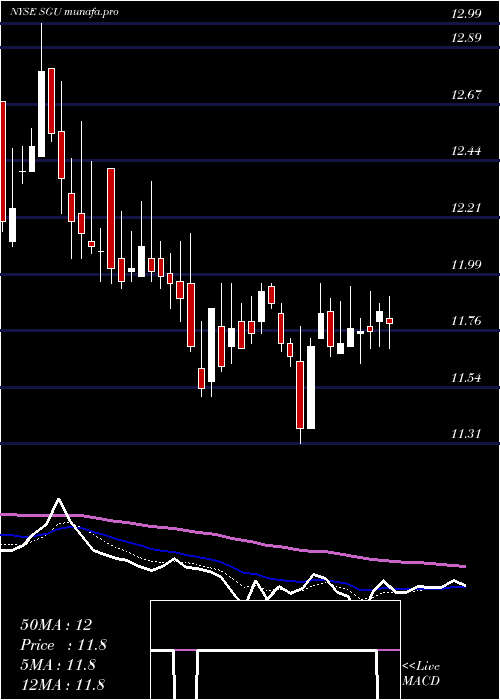Click the 11.99 price axis label
Image resolution: width=500 pixels, height=700 pixels.
[x=466, y=265]
